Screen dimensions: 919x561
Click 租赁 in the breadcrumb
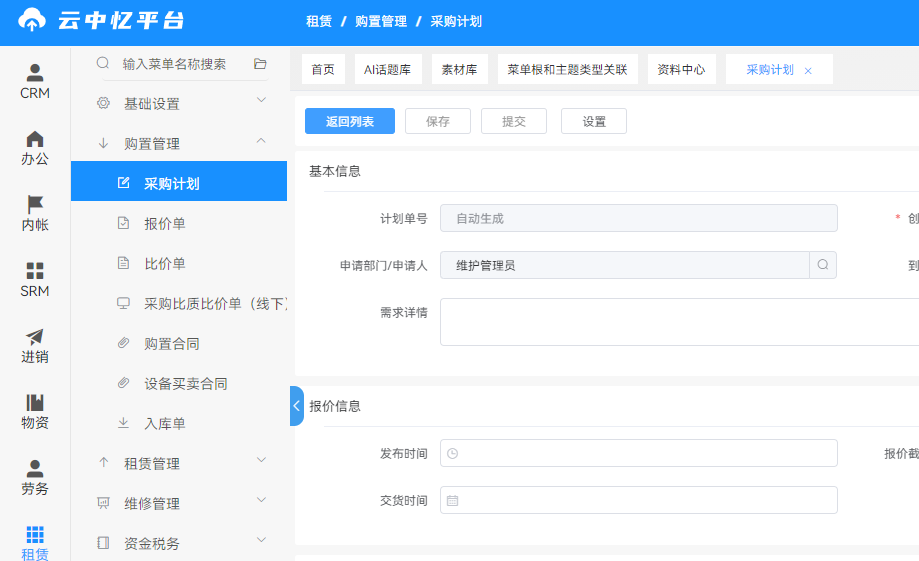319,22
